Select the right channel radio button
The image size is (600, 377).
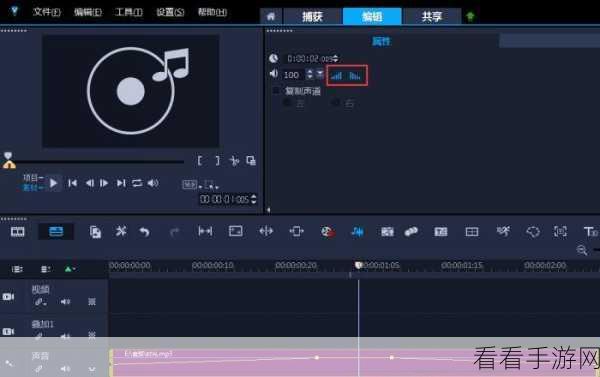(x=335, y=103)
